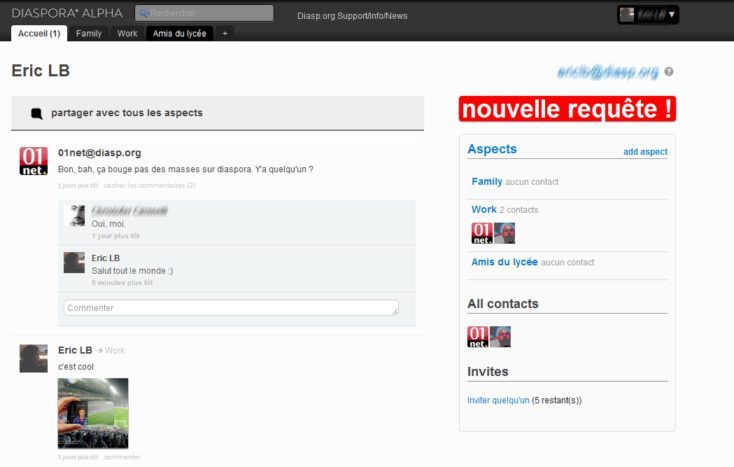Add a new aspect tab with plus
The image size is (734, 467).
(x=225, y=34)
